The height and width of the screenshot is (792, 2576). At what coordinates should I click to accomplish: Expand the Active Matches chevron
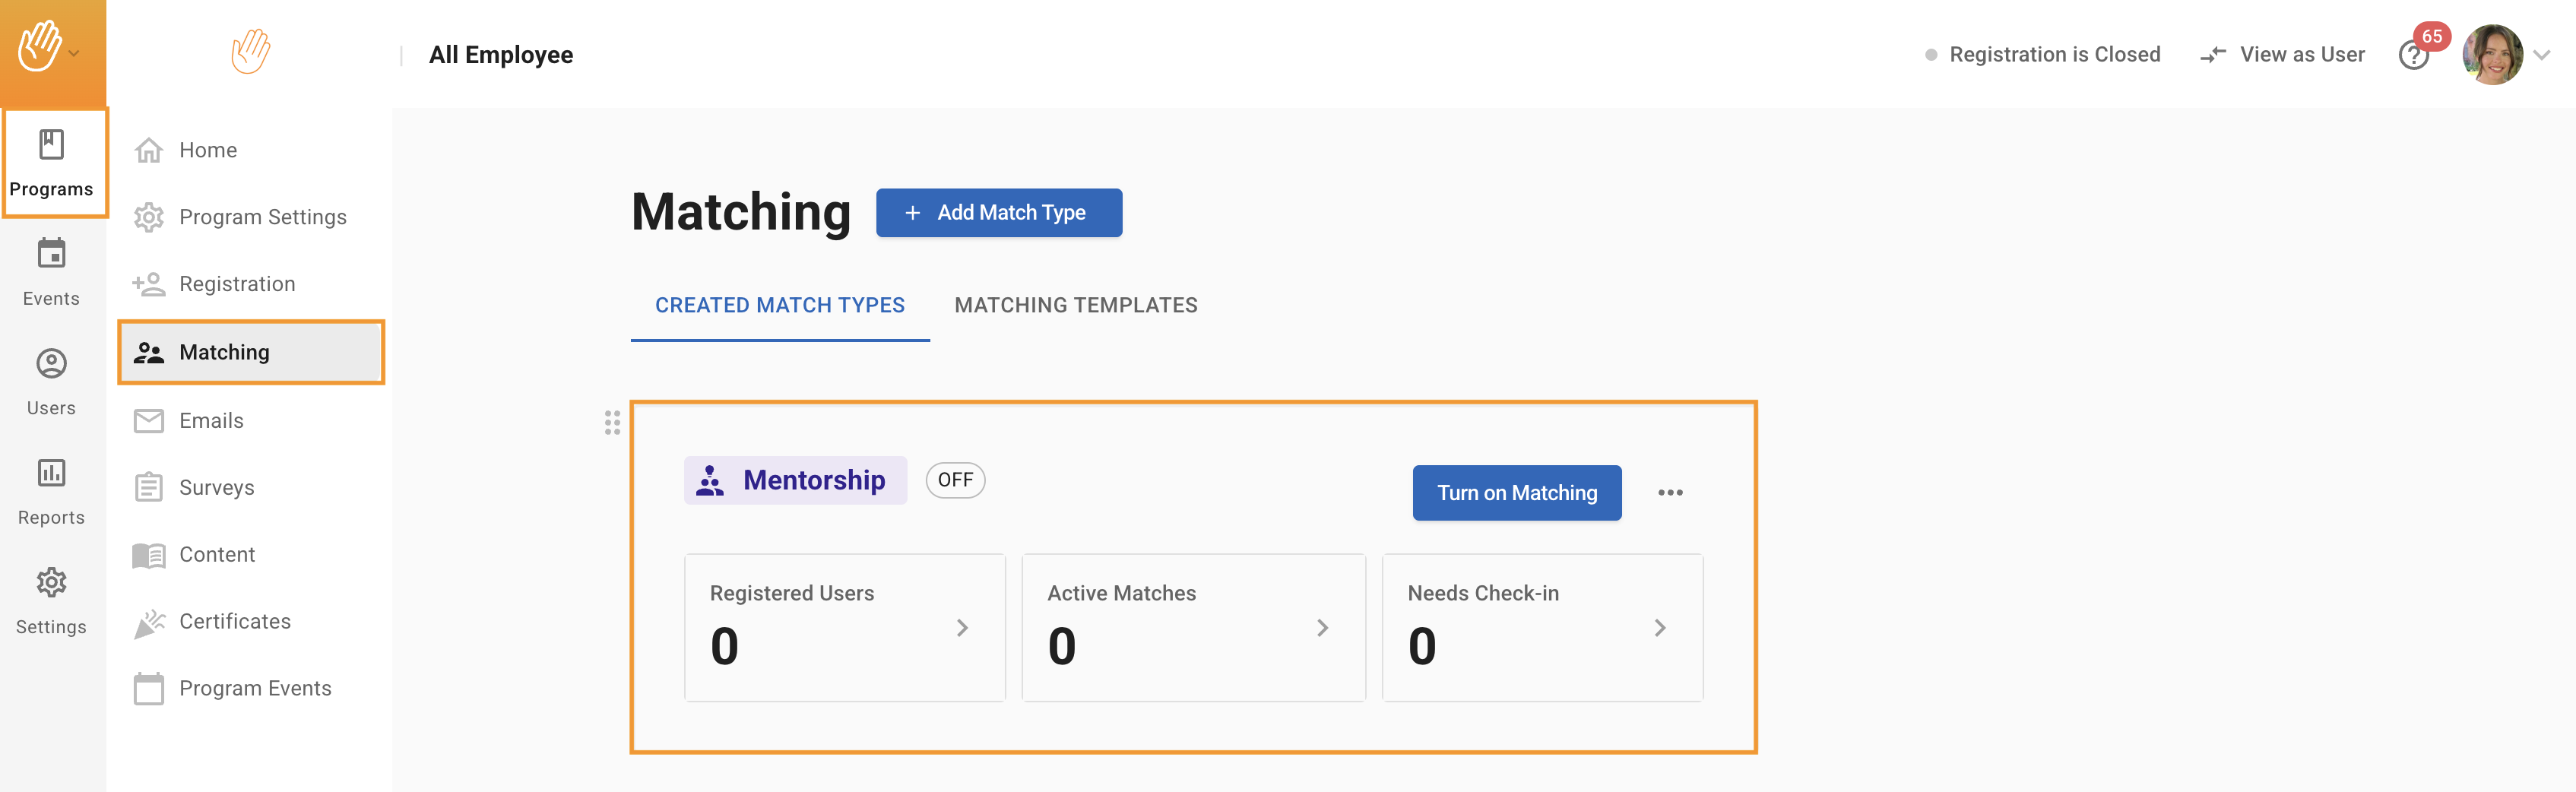pyautogui.click(x=1322, y=628)
